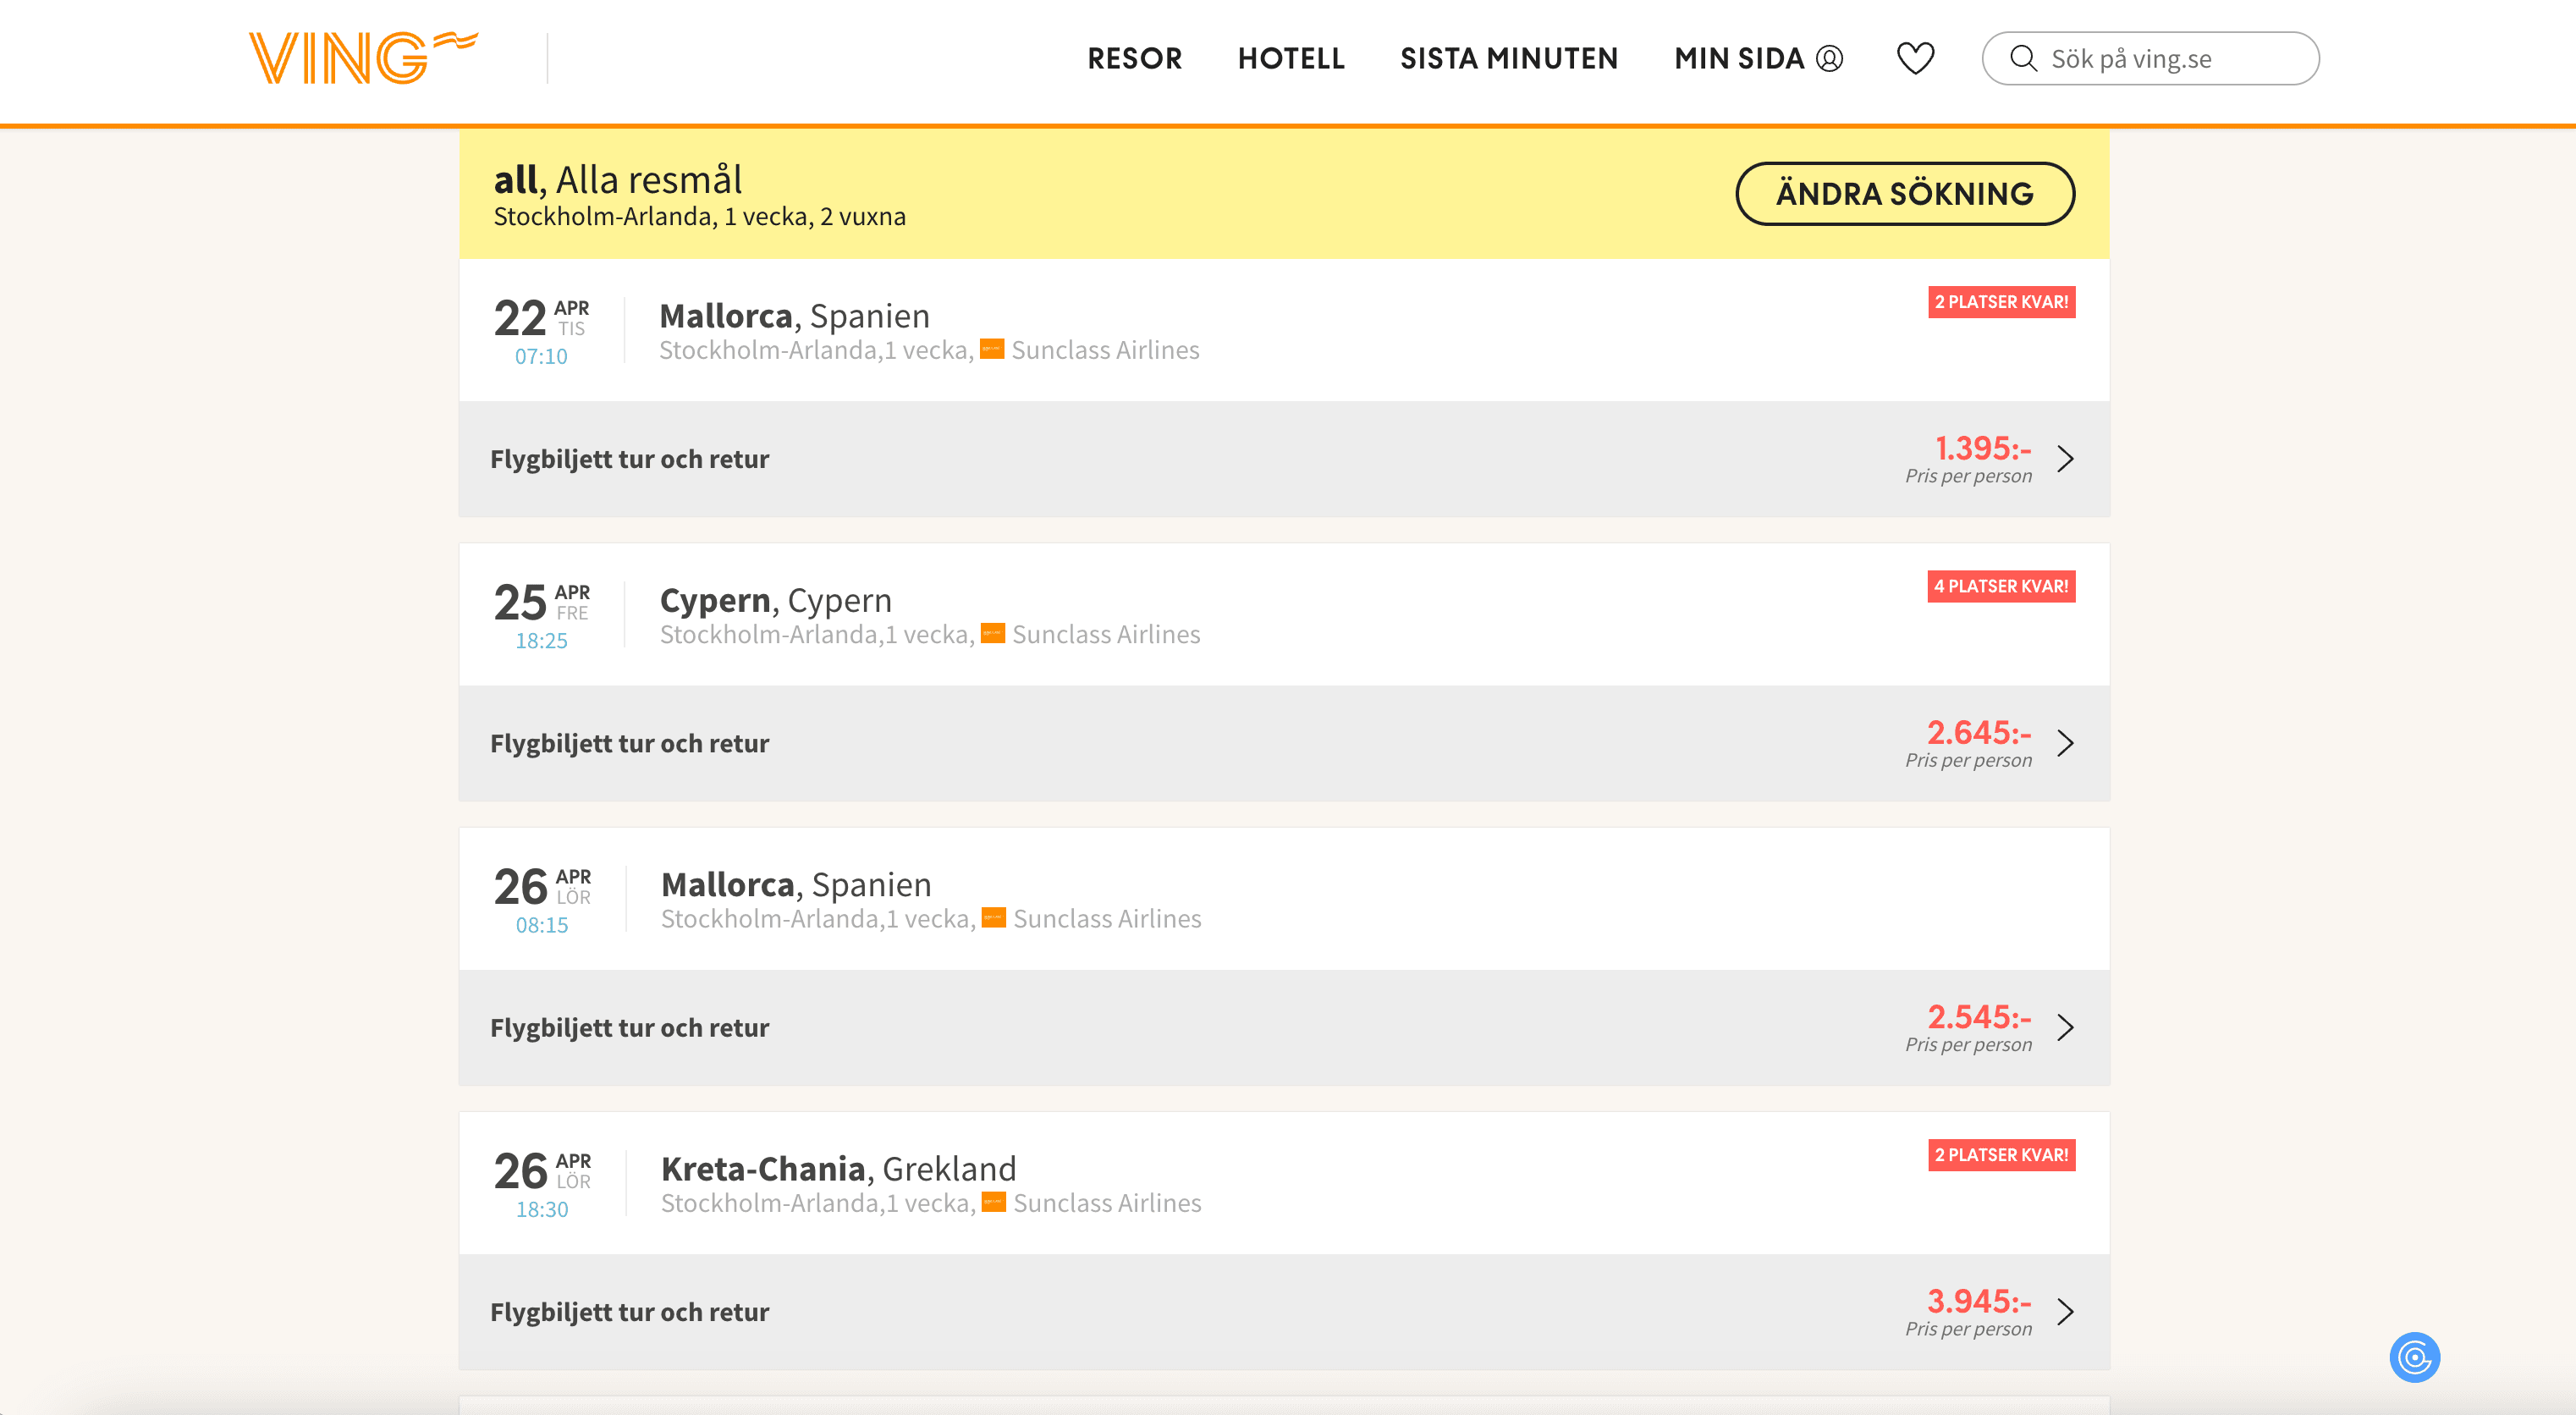Open the blue chat widget icon
Screen dimensions: 2576x1415
point(2414,1357)
